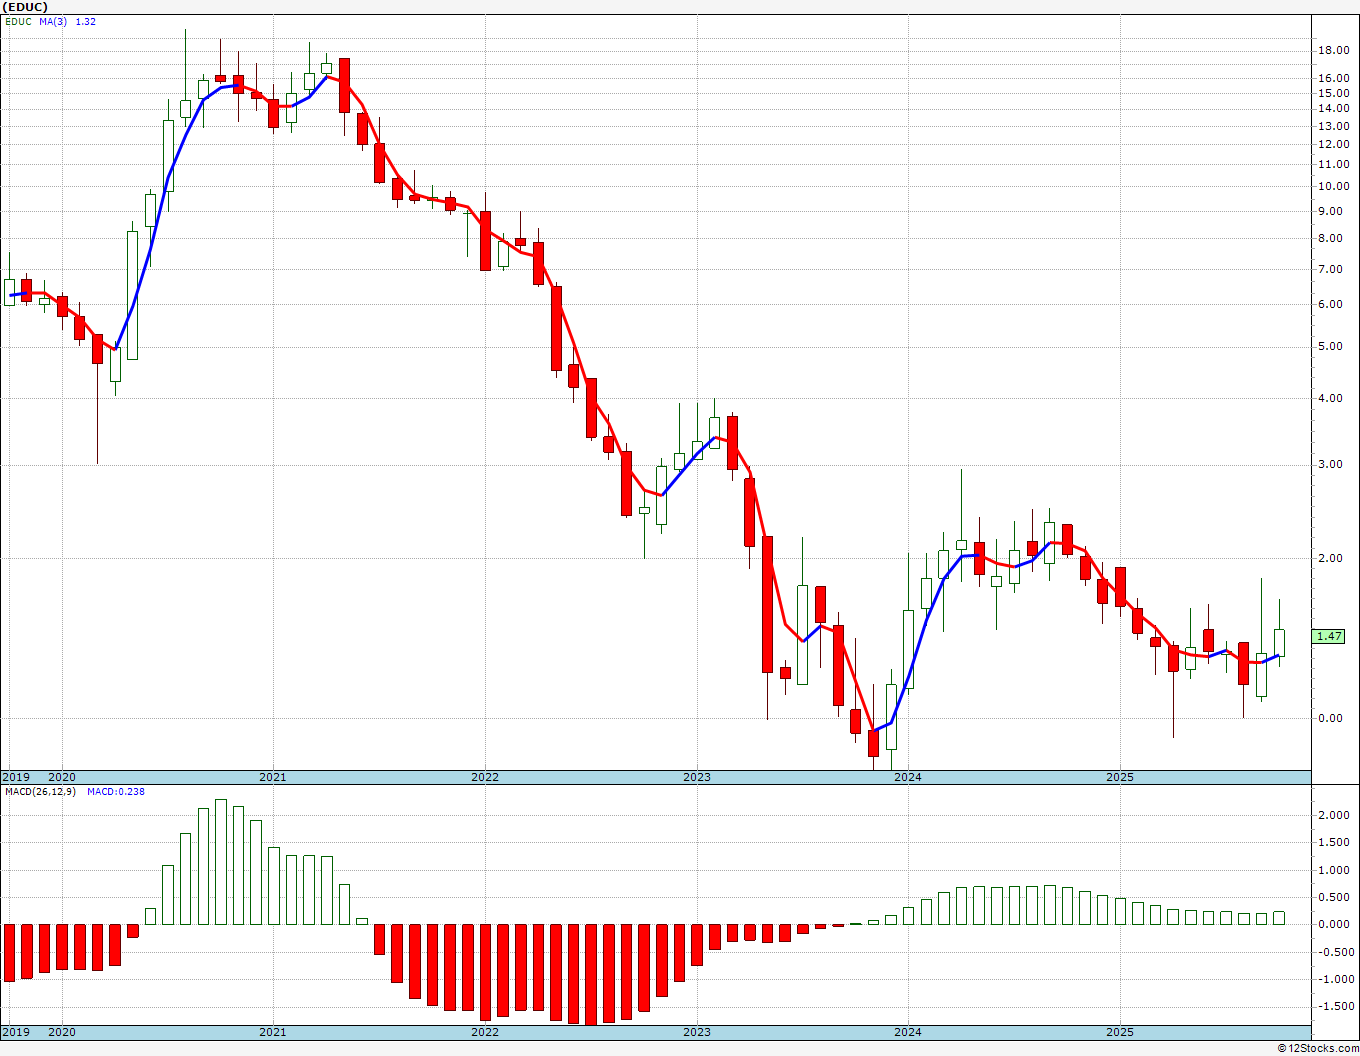Screen dimensions: 1360x1056
Task: Click the 2022 label on price time axis
Action: coord(485,777)
